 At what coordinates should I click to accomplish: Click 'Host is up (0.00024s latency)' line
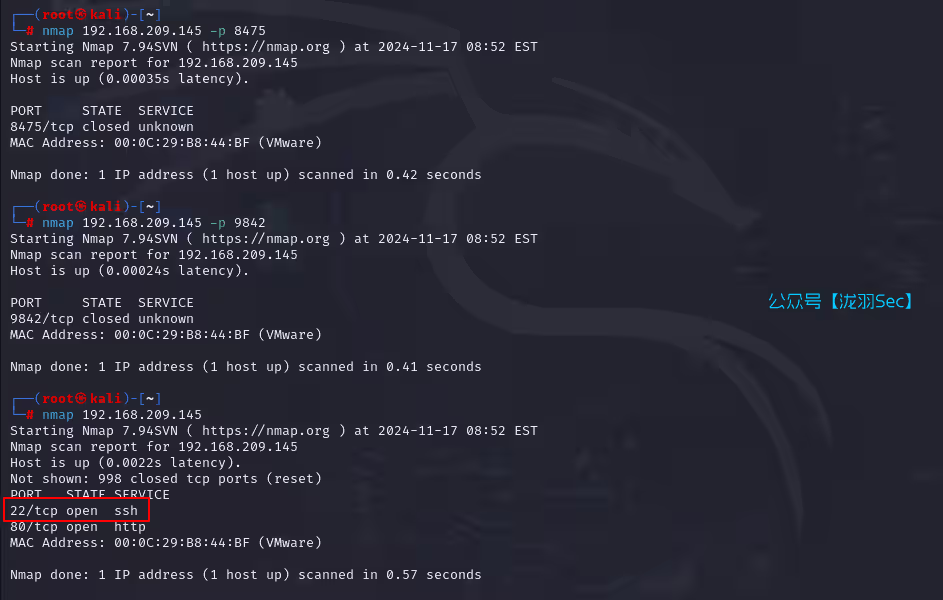click(129, 271)
